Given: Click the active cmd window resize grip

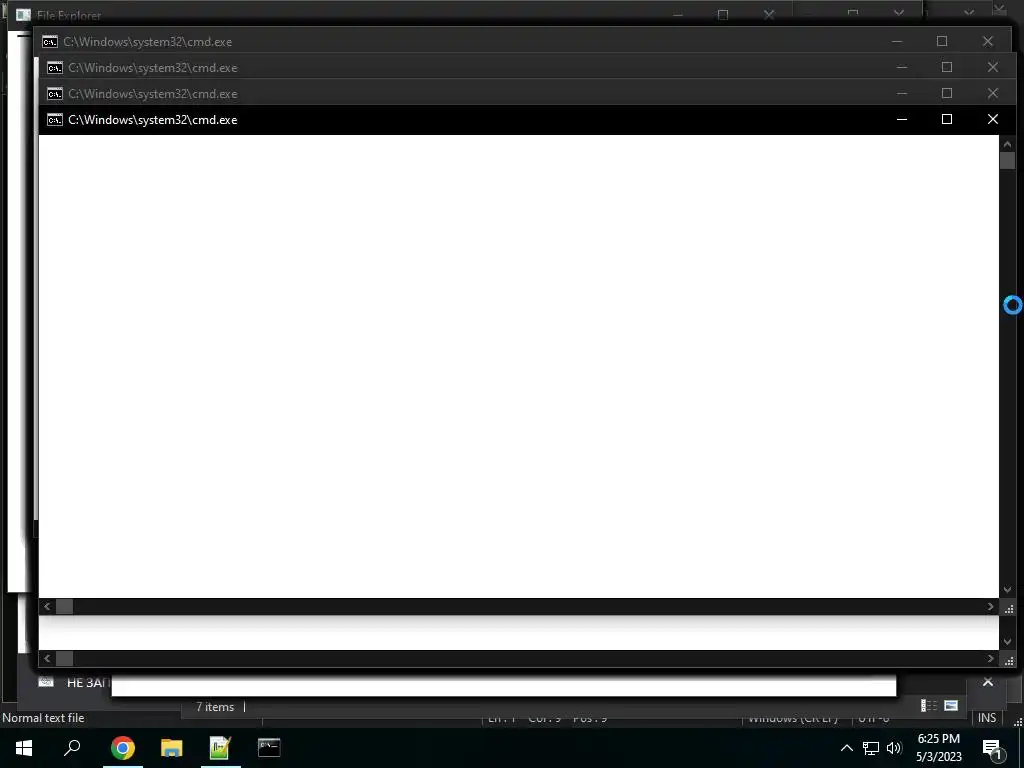Looking at the screenshot, I should [x=1008, y=608].
